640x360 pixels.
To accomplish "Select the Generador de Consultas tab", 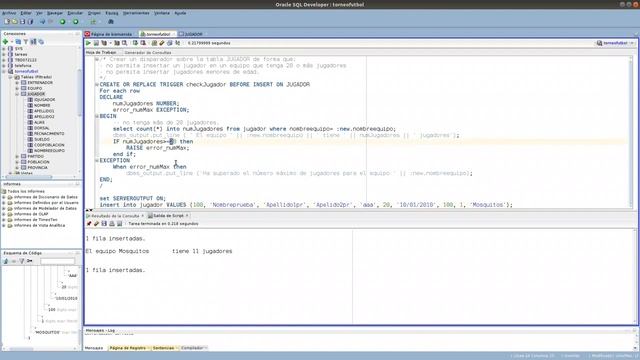I will point(148,53).
